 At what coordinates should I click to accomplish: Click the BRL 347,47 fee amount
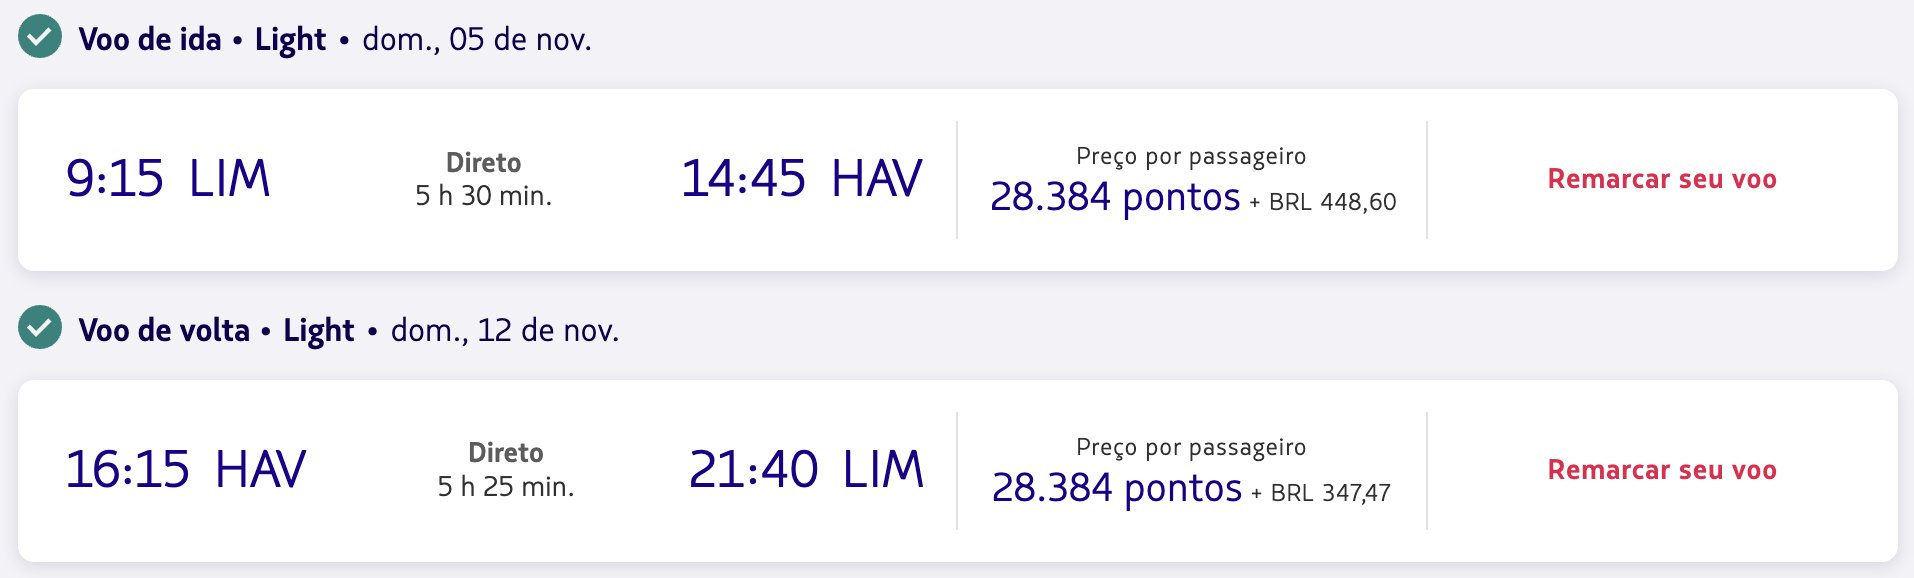(x=1331, y=493)
